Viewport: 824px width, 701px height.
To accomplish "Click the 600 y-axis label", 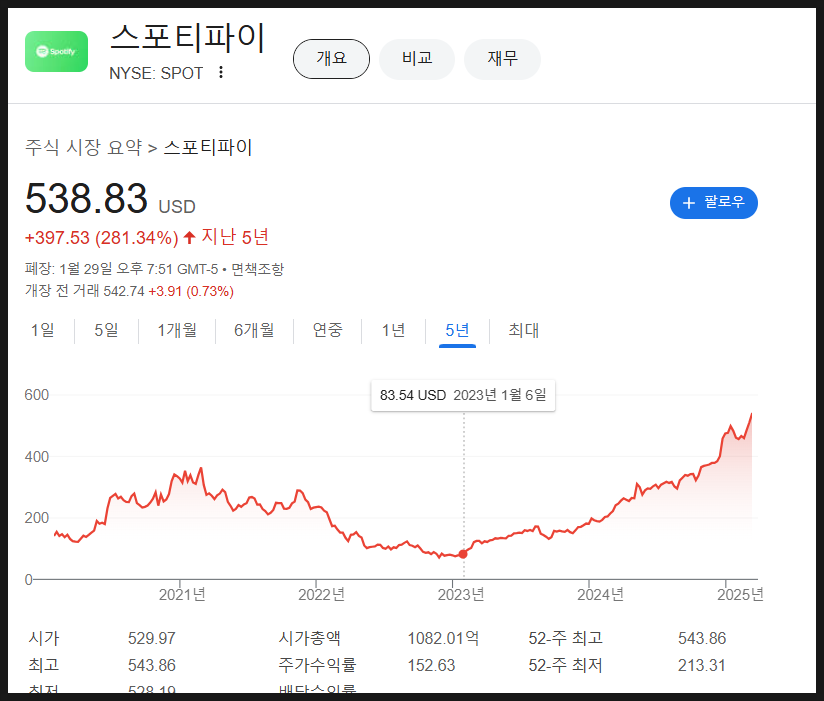I will pyautogui.click(x=37, y=395).
